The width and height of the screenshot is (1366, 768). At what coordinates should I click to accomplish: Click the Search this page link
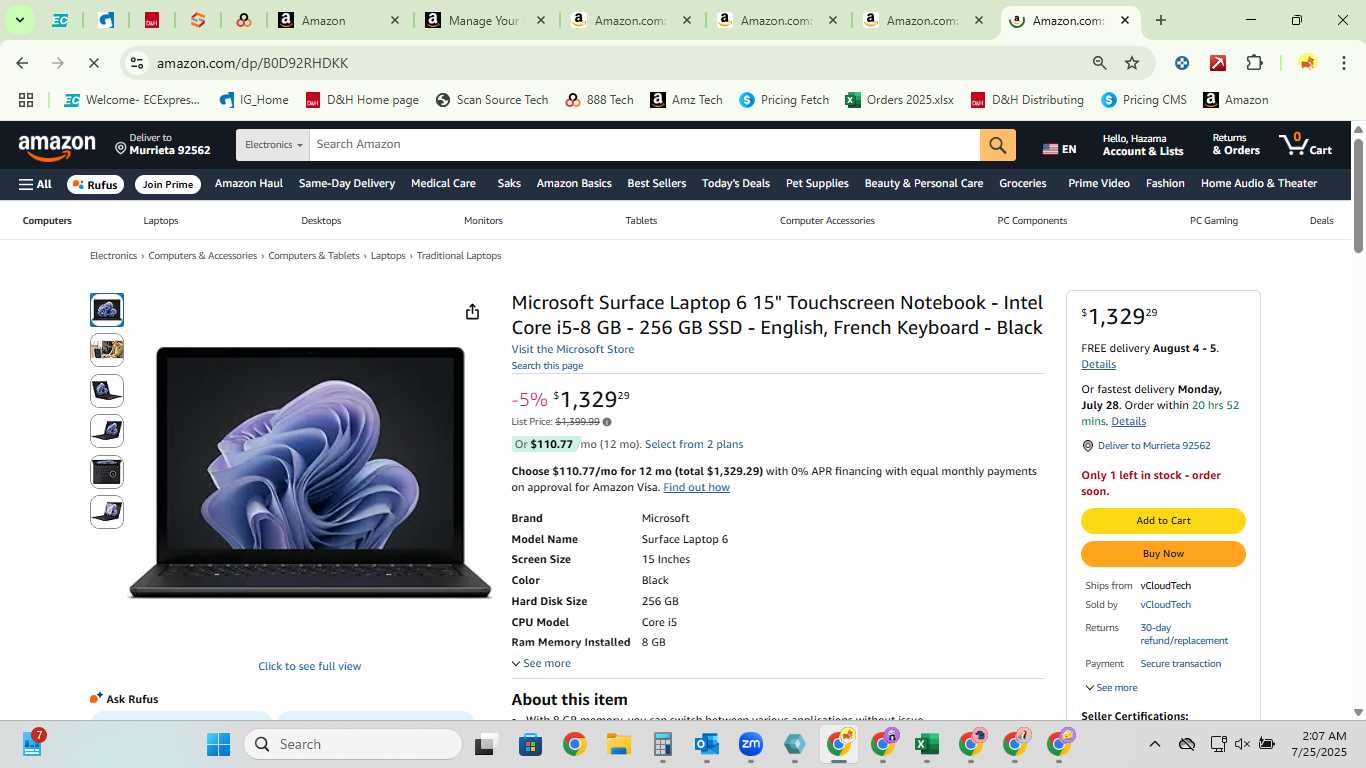547,366
